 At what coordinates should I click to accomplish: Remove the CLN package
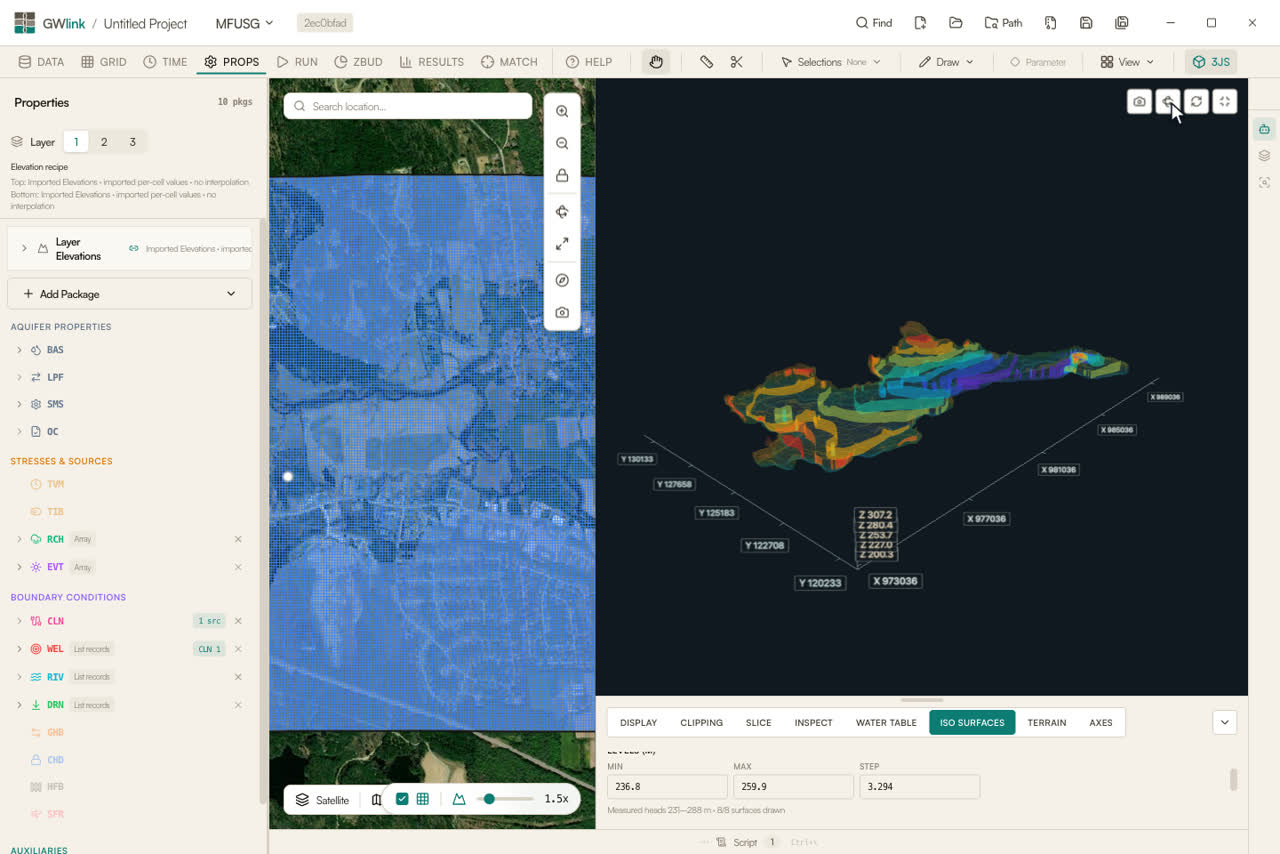pyautogui.click(x=238, y=621)
